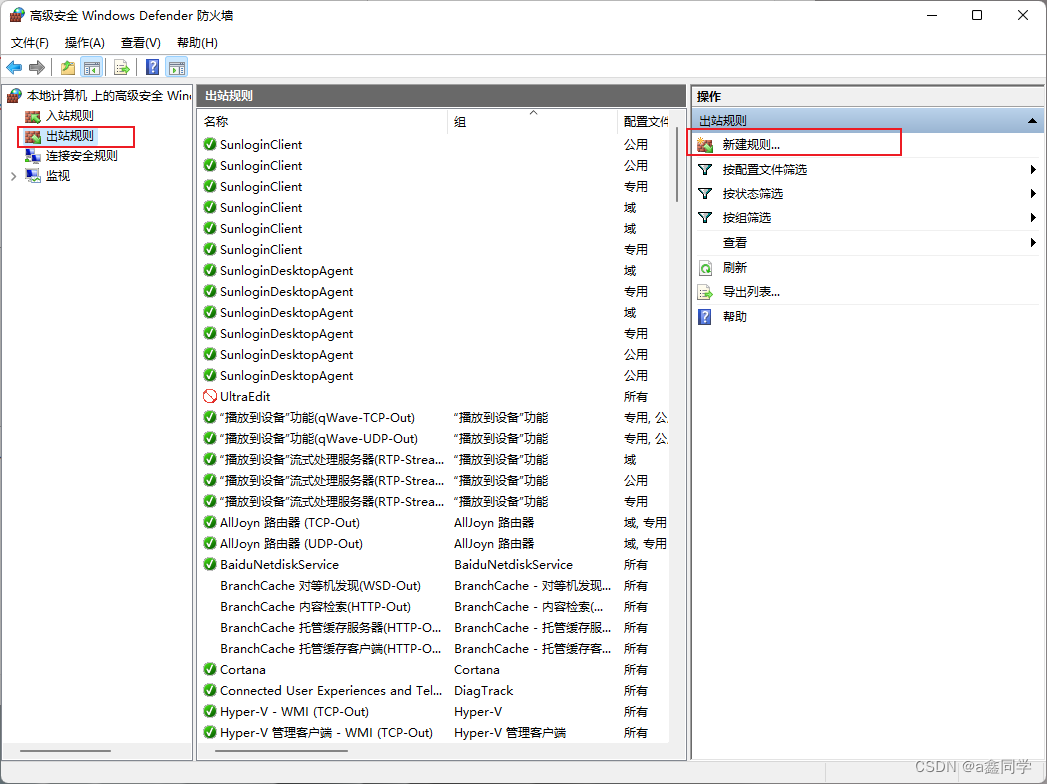Select the “播放到设备”功能(qWave-UDP-Out) rule

point(319,439)
